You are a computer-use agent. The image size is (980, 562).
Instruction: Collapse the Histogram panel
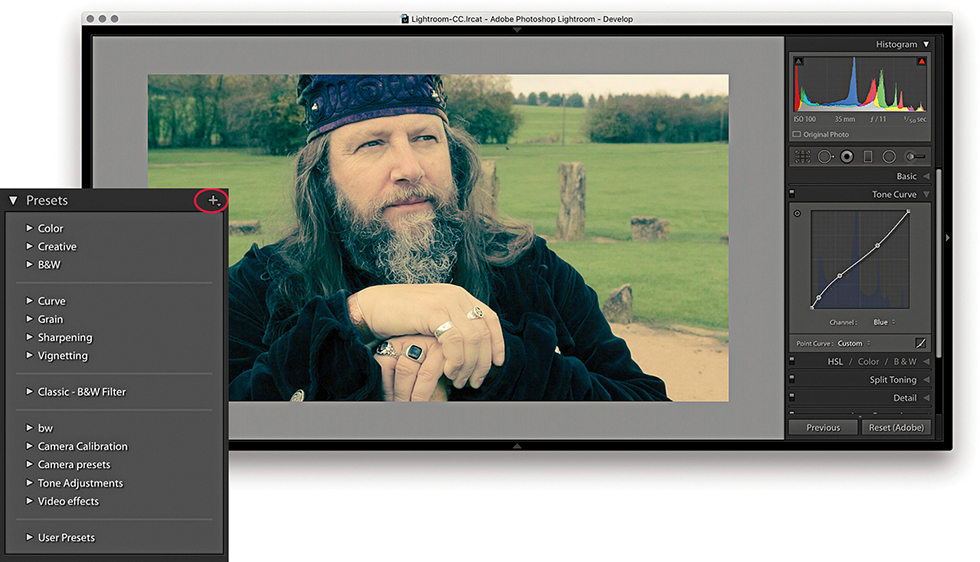(x=926, y=44)
